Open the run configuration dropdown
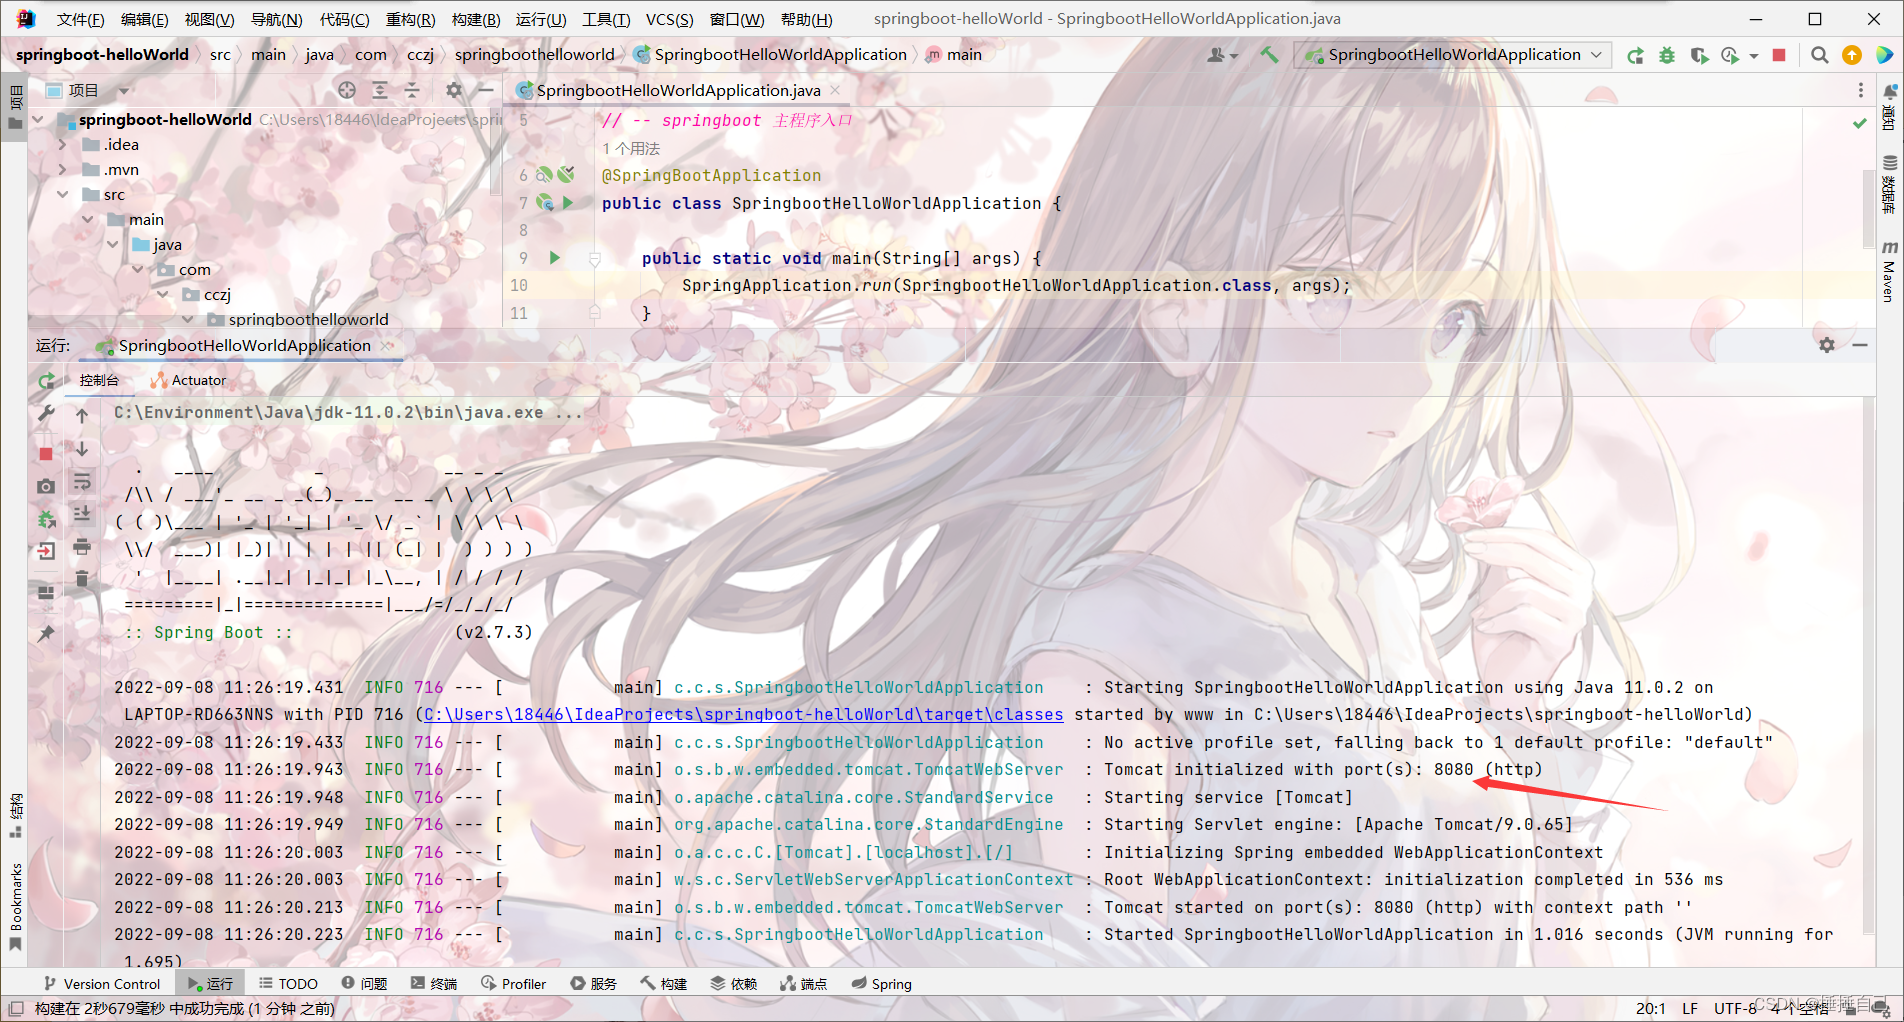Screen dimensions: 1904x1022 1454,55
